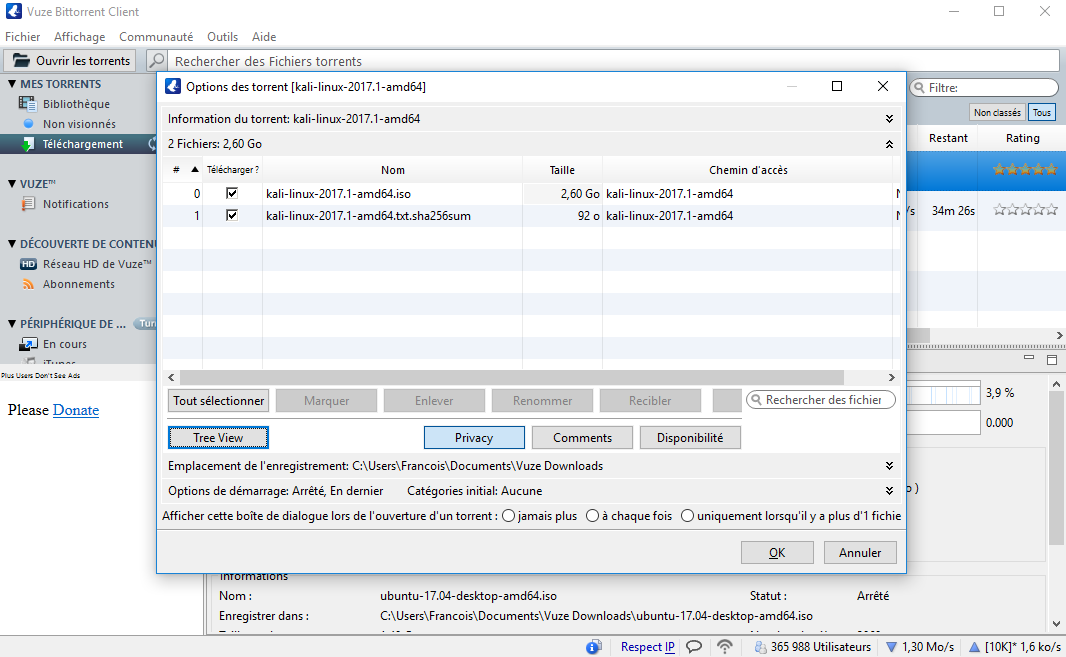Open the Communauté menu
The image size is (1066, 657).
[156, 37]
